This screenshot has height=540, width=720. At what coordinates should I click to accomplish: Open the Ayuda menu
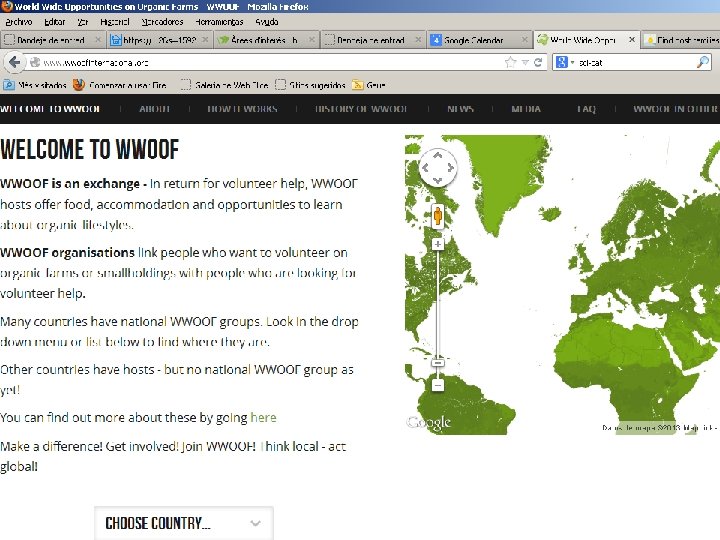267,22
